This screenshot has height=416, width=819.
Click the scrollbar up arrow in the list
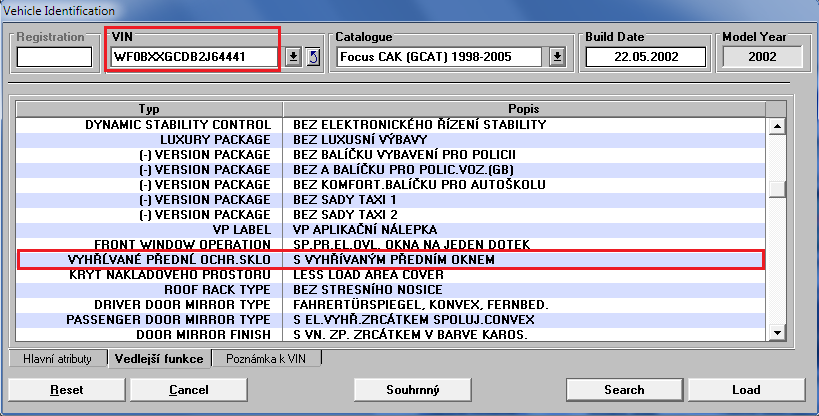click(775, 126)
